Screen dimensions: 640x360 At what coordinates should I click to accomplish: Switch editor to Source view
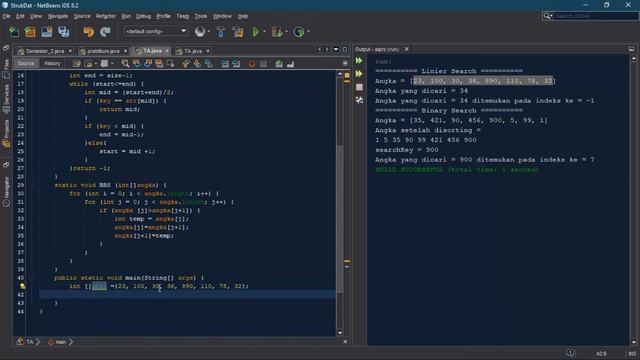[x=26, y=63]
